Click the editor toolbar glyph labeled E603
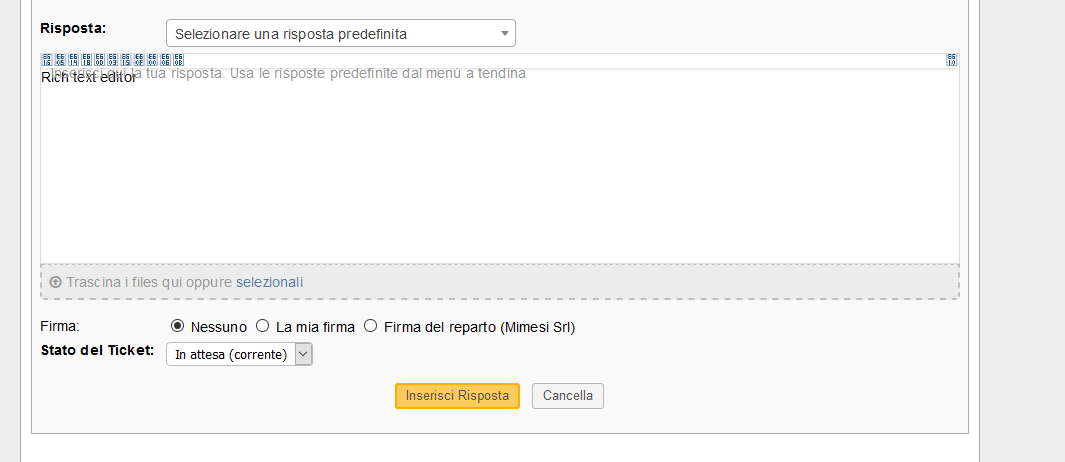 pos(113,60)
